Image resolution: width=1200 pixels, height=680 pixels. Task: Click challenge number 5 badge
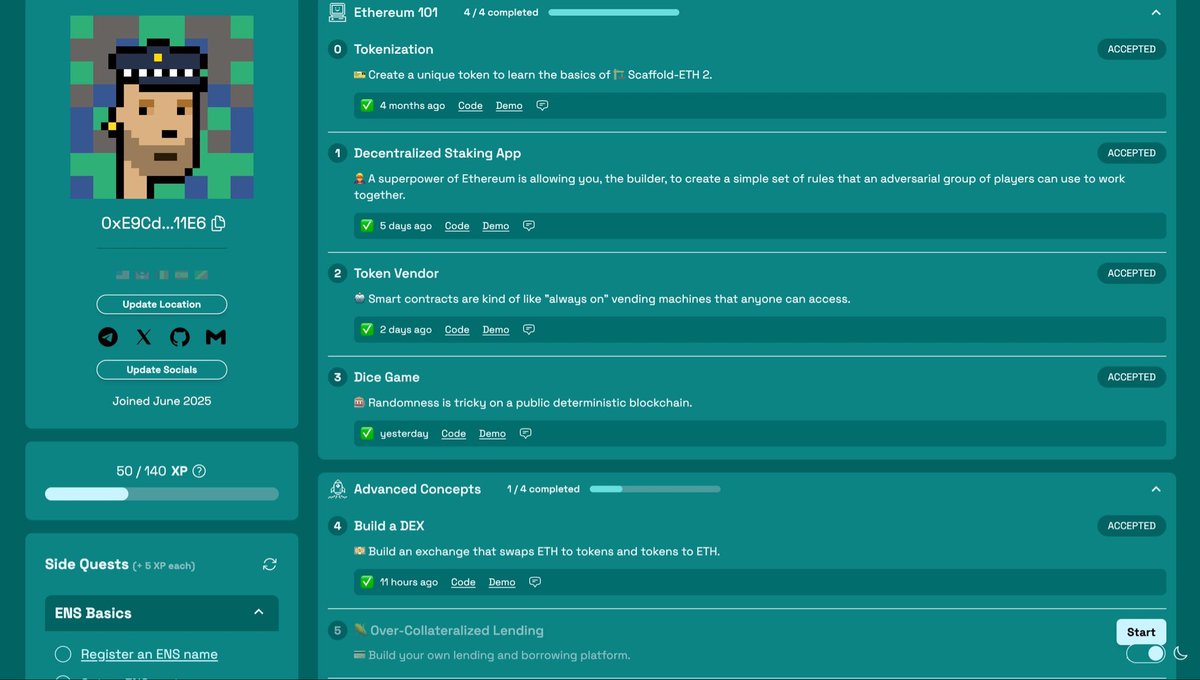point(338,630)
